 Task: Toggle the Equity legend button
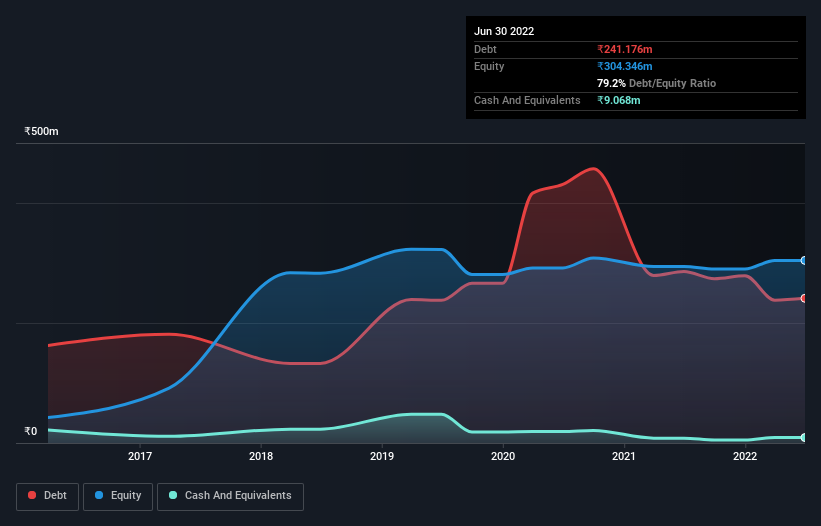[118, 496]
